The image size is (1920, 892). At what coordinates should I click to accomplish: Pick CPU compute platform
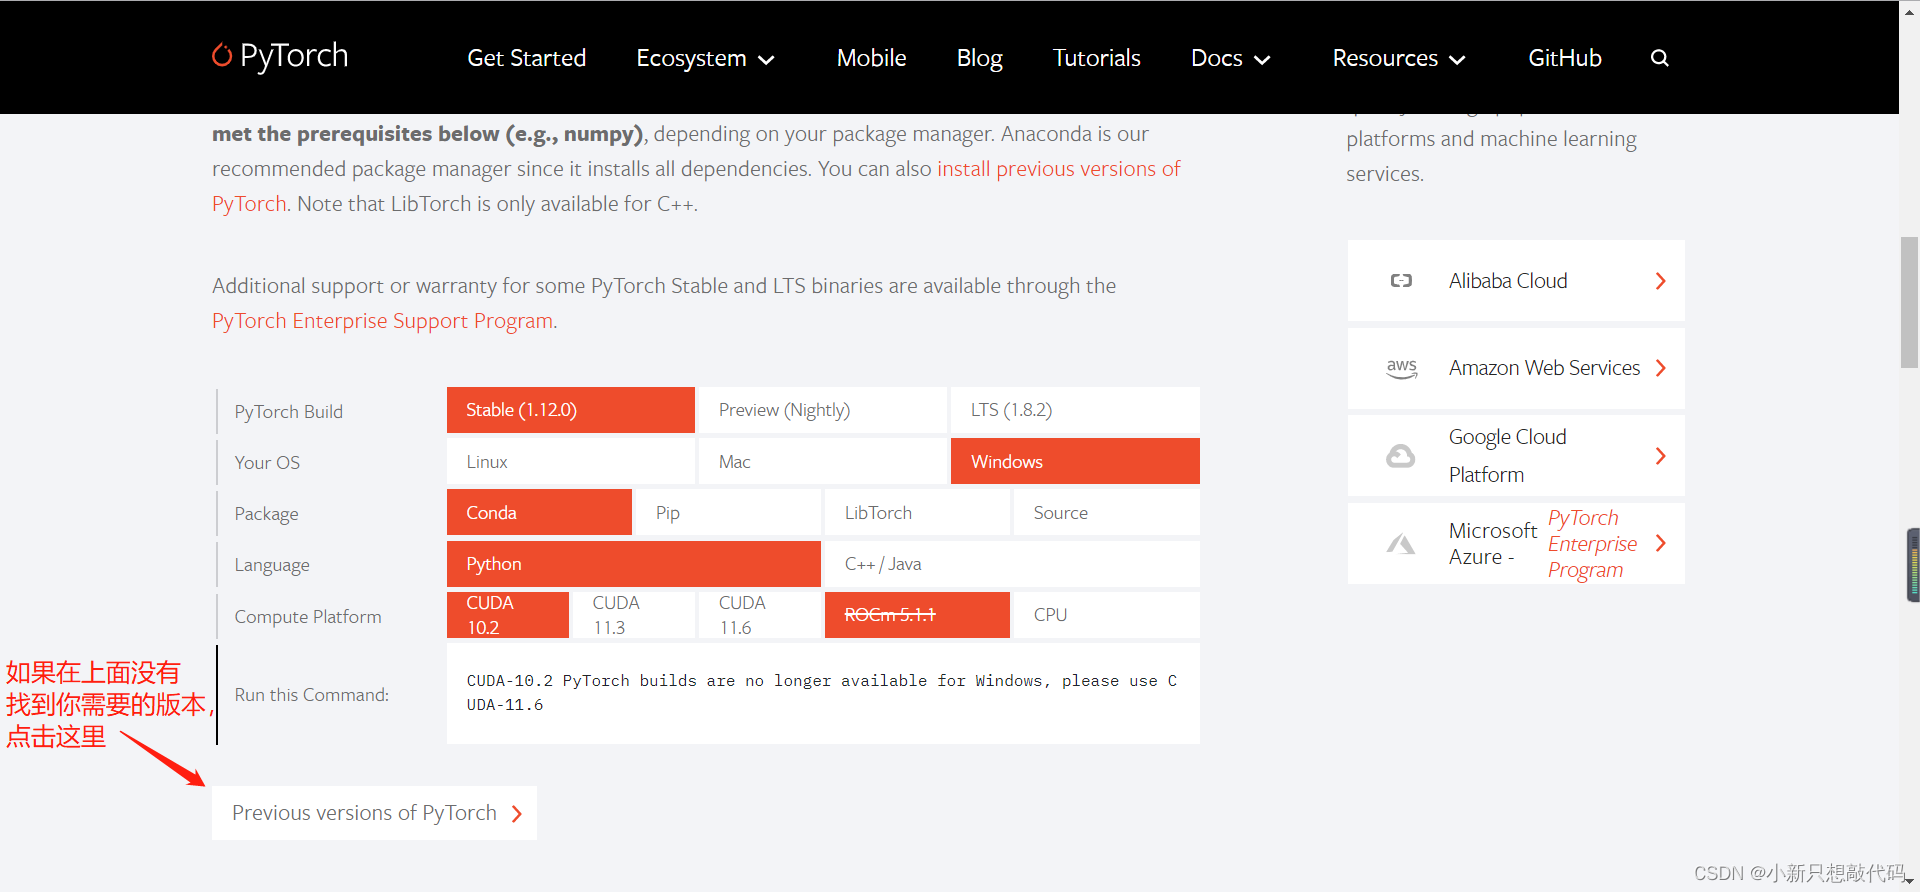point(1107,615)
